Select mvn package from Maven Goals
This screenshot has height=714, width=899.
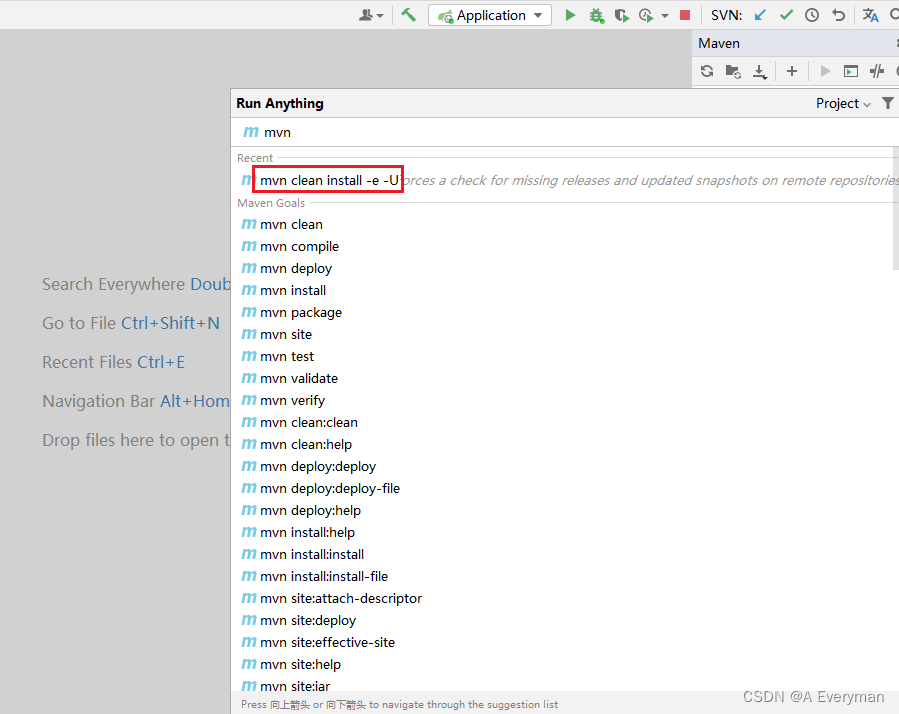[300, 312]
